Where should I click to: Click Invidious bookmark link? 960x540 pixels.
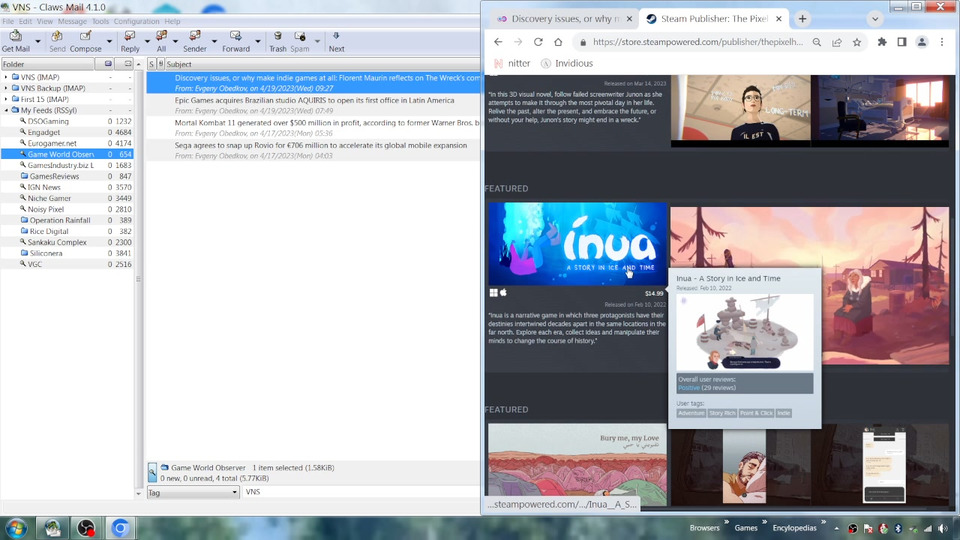point(567,63)
